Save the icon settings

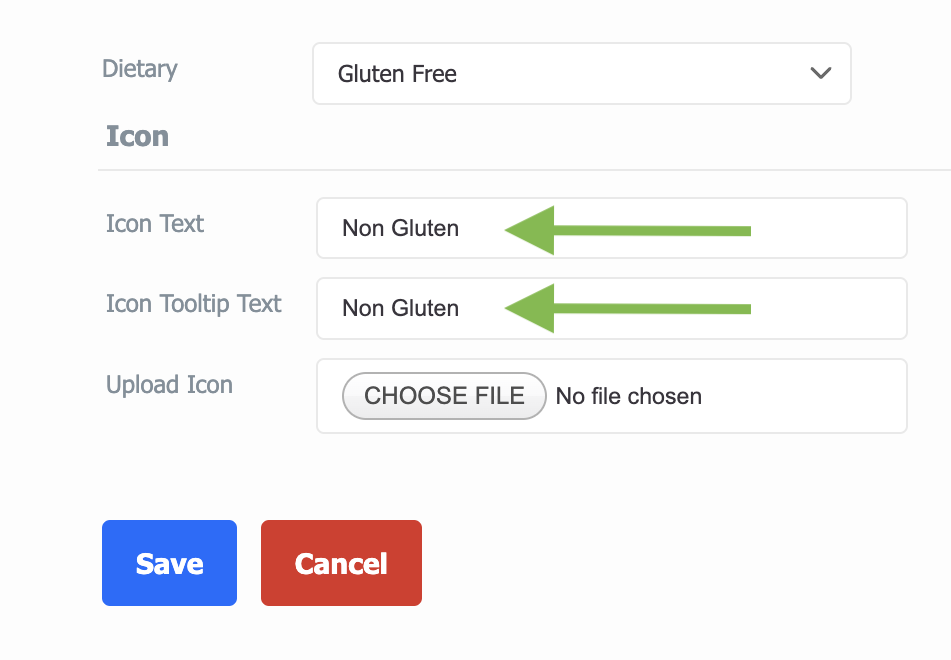pyautogui.click(x=169, y=563)
